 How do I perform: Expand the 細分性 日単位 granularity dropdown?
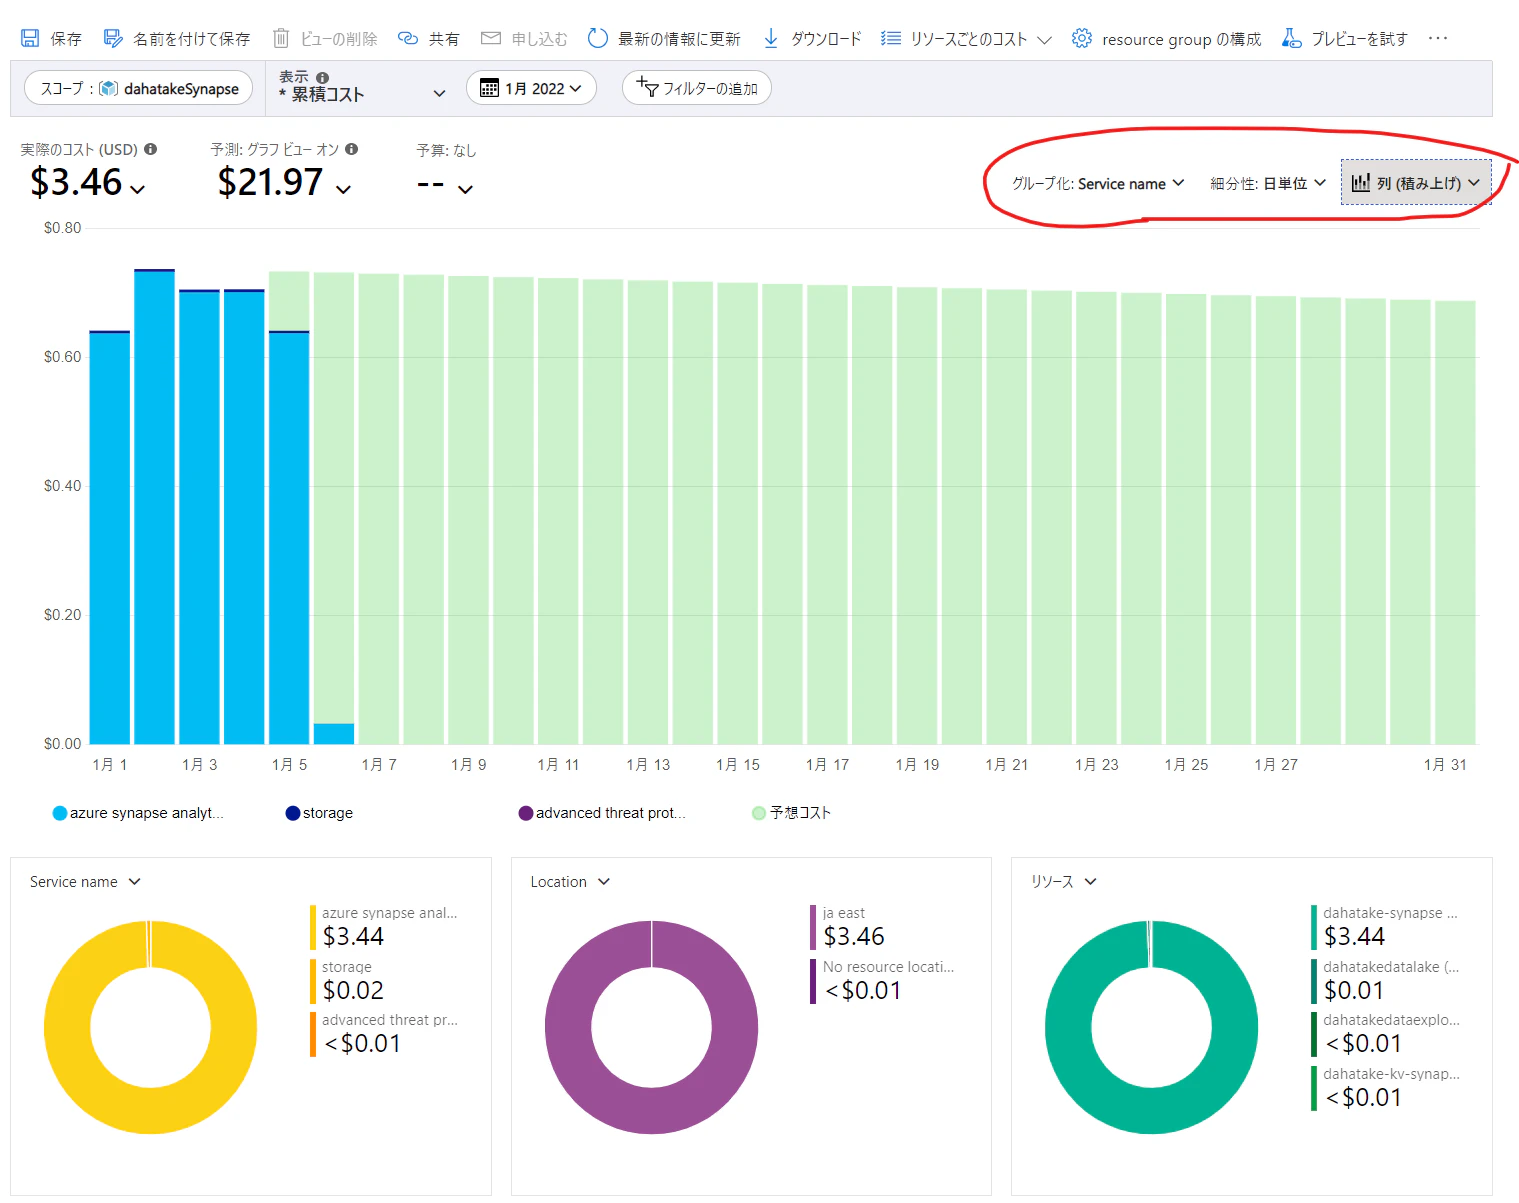[x=1268, y=184]
